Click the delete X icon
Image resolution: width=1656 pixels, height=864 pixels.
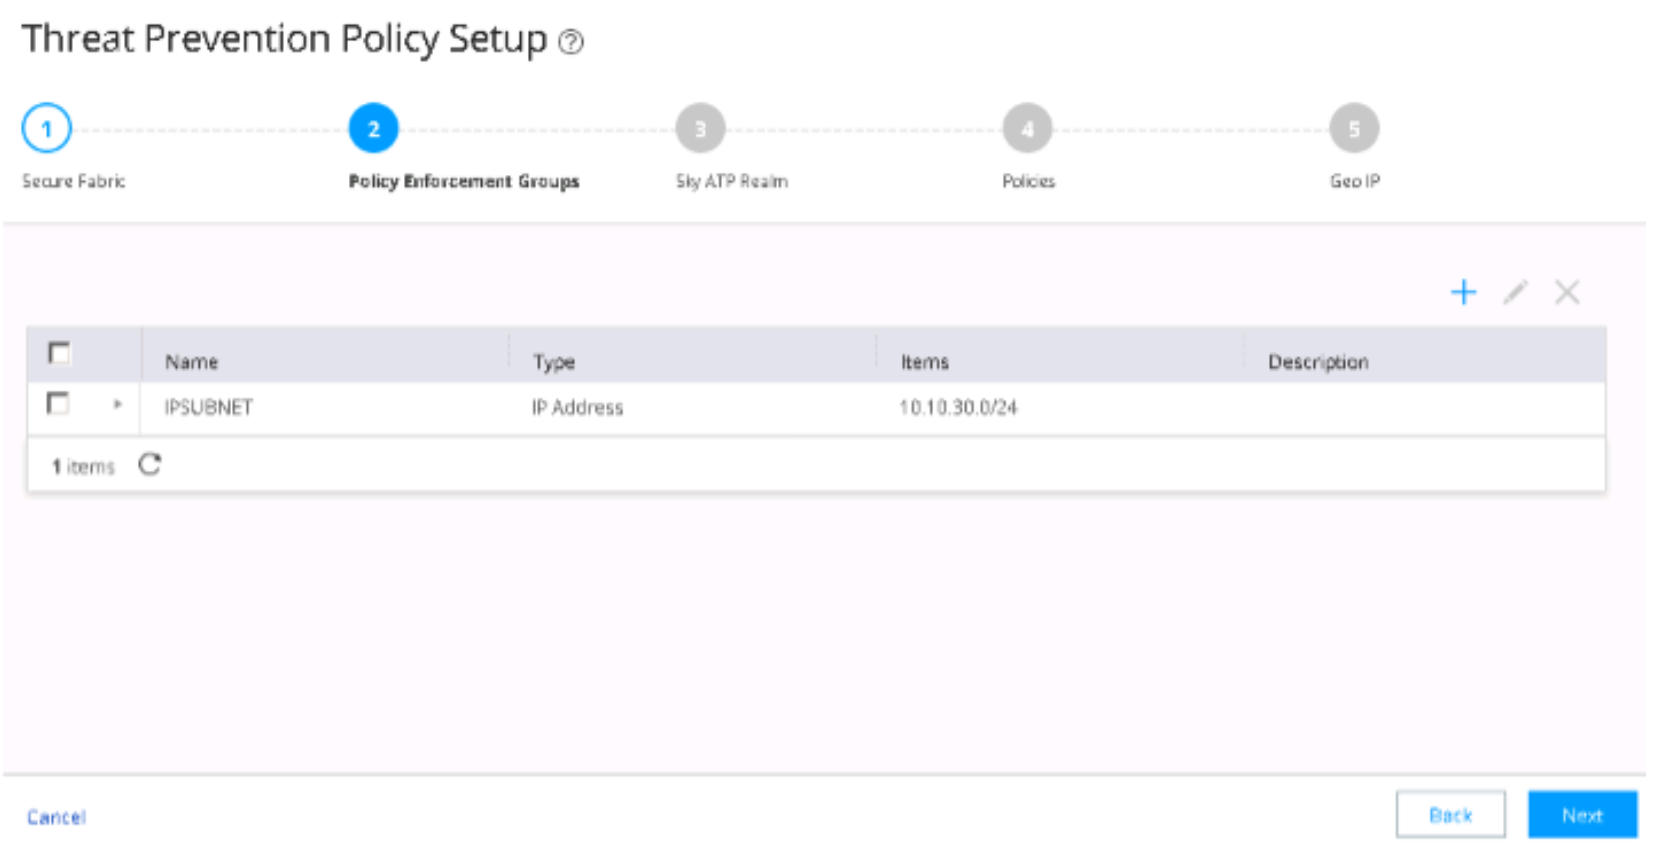point(1567,292)
